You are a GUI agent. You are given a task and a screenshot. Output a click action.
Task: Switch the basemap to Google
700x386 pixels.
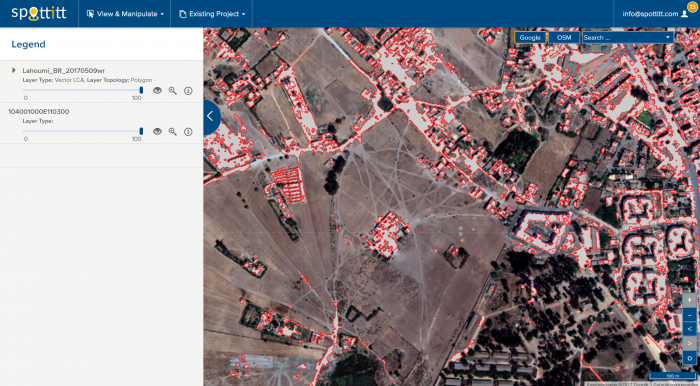[x=530, y=37]
